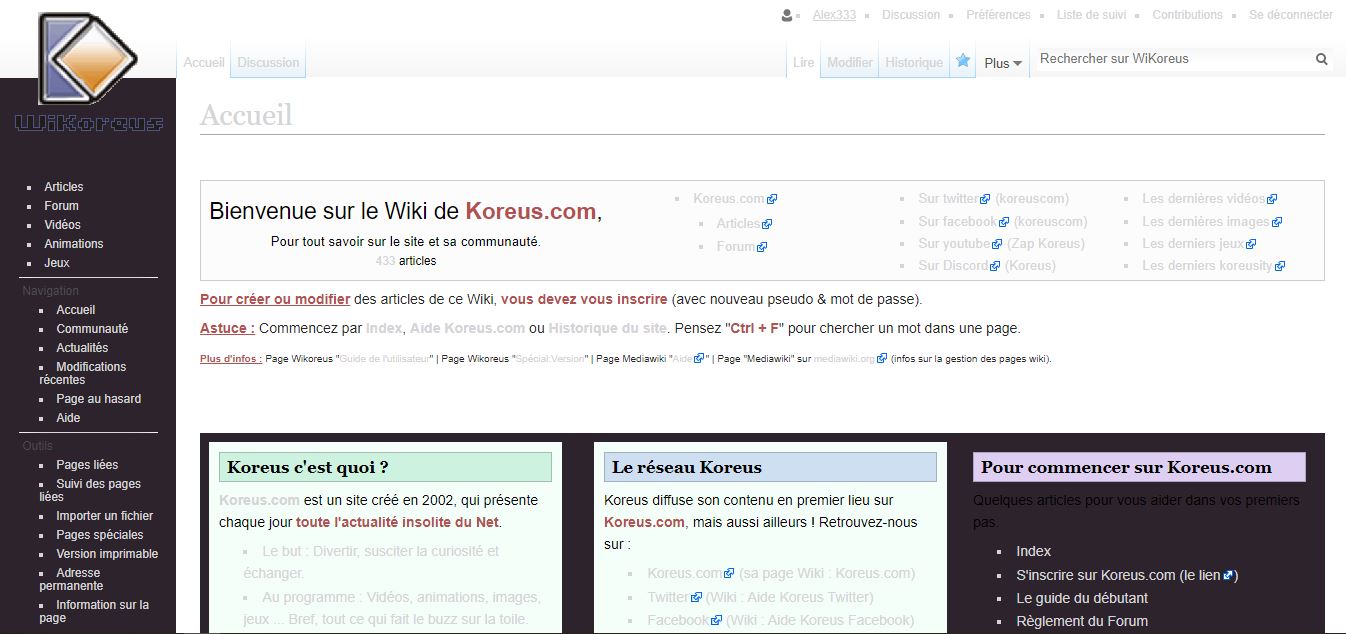Open the Forum link in the sidebar
The height and width of the screenshot is (634, 1346).
pos(61,206)
